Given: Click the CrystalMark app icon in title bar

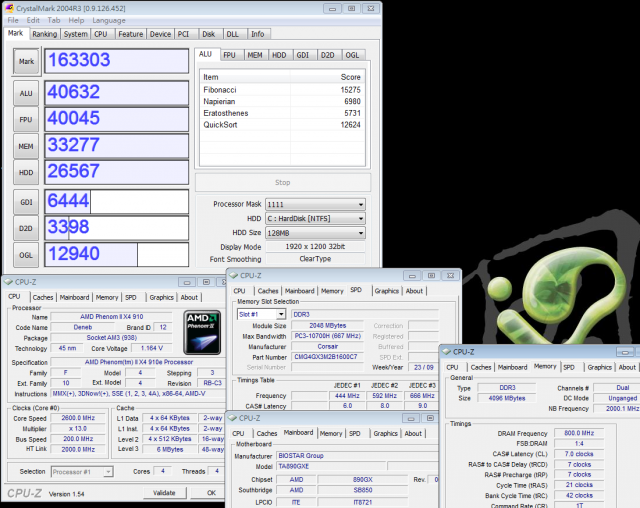Looking at the screenshot, I should [x=9, y=8].
